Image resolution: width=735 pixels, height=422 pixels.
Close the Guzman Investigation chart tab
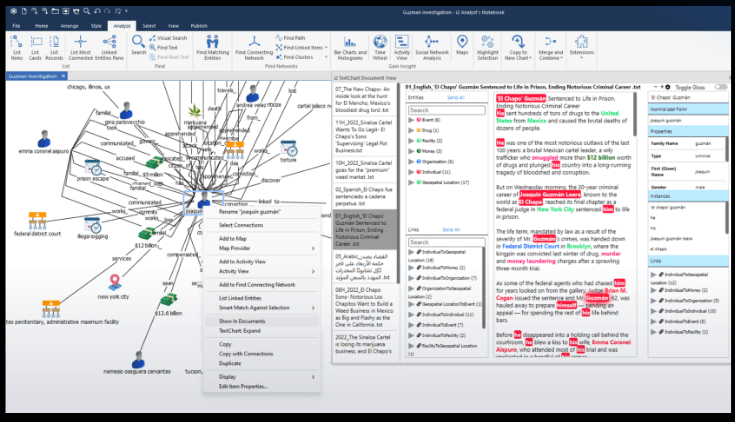[x=63, y=76]
